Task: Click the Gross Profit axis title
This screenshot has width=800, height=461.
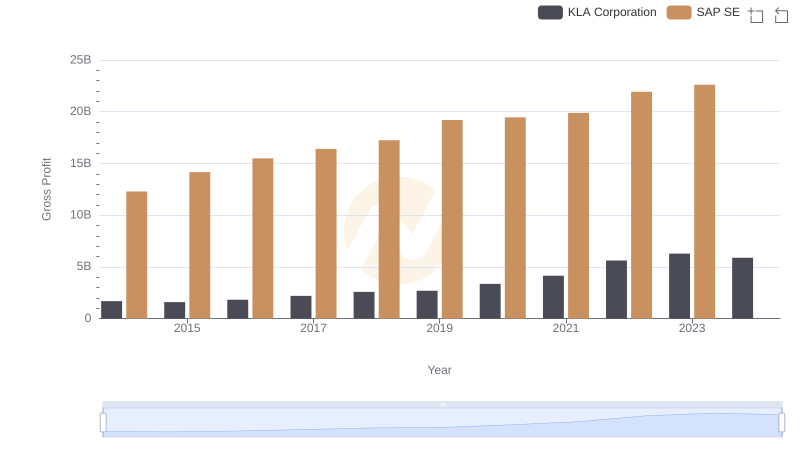Action: [x=46, y=189]
